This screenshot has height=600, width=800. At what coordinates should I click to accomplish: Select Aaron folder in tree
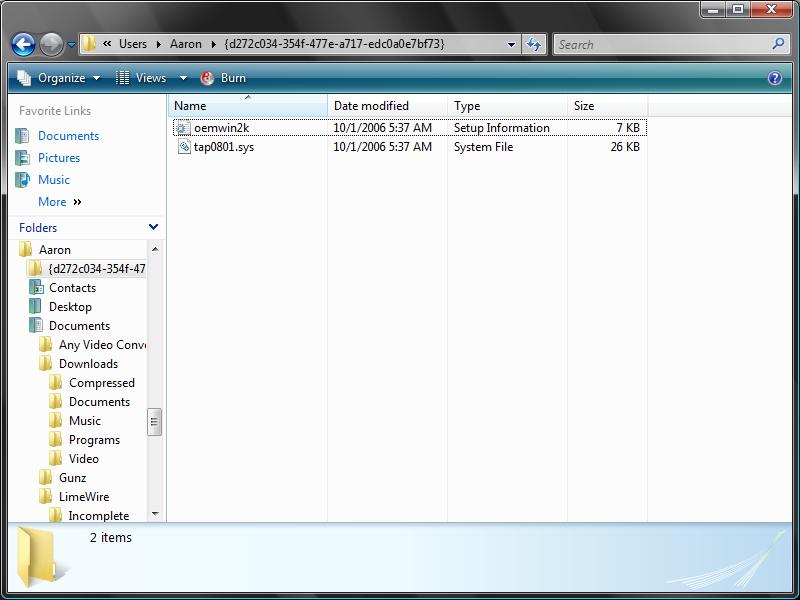pyautogui.click(x=55, y=249)
